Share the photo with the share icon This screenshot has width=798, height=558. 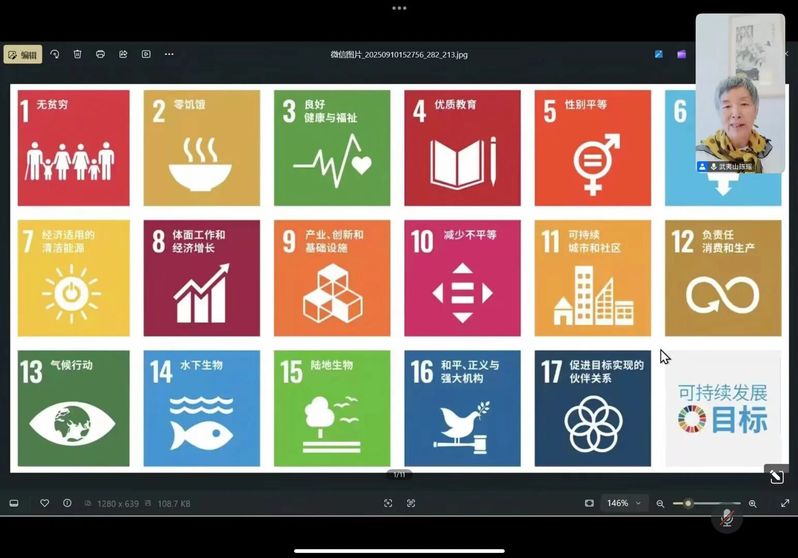click(x=123, y=54)
